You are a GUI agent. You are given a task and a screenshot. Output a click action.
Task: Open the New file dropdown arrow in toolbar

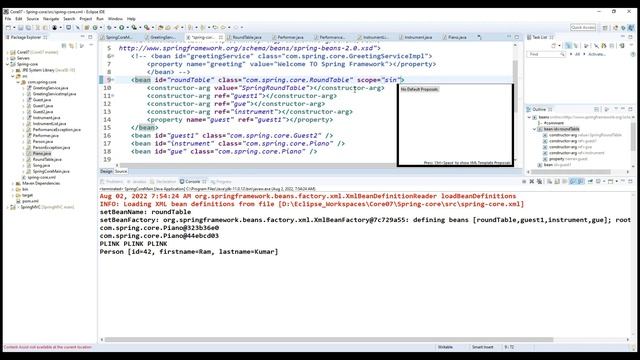[x=14, y=28]
